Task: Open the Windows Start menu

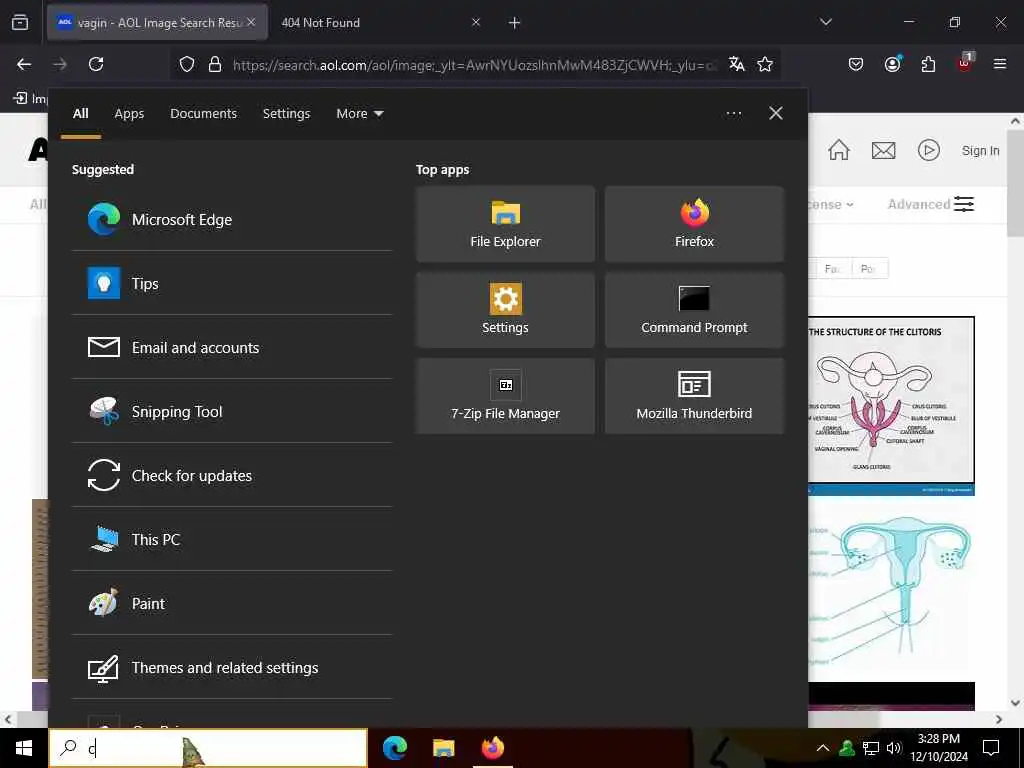Action: point(24,748)
